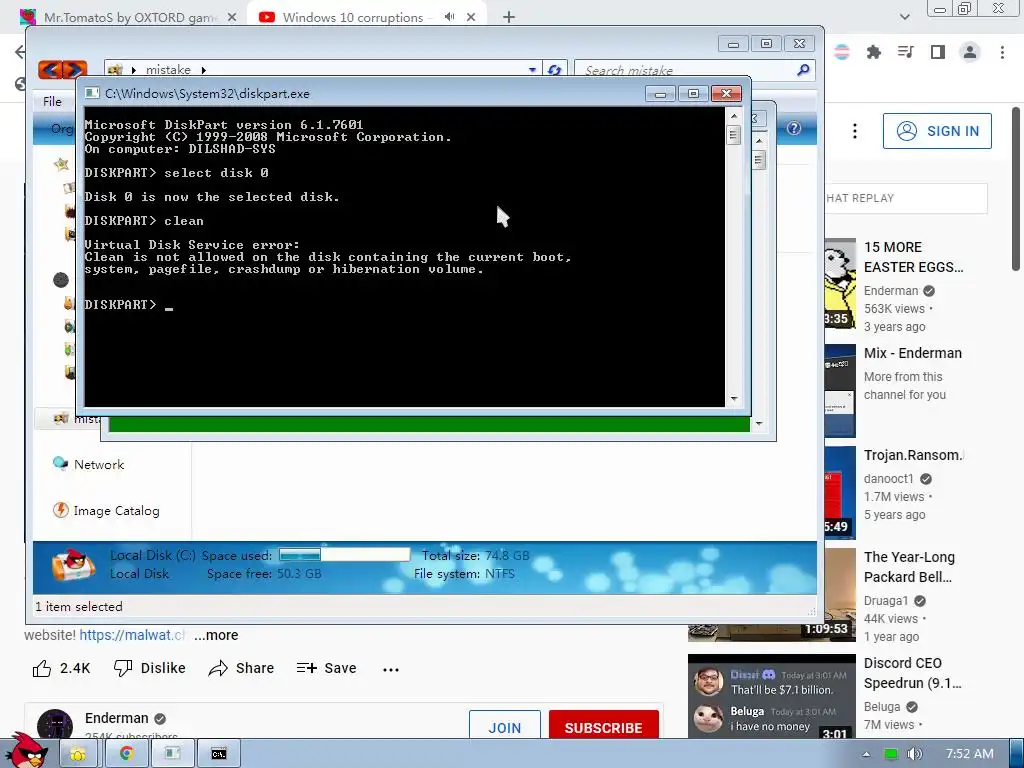Close the Windows 10 corruptions tab
The image size is (1024, 768).
[471, 18]
